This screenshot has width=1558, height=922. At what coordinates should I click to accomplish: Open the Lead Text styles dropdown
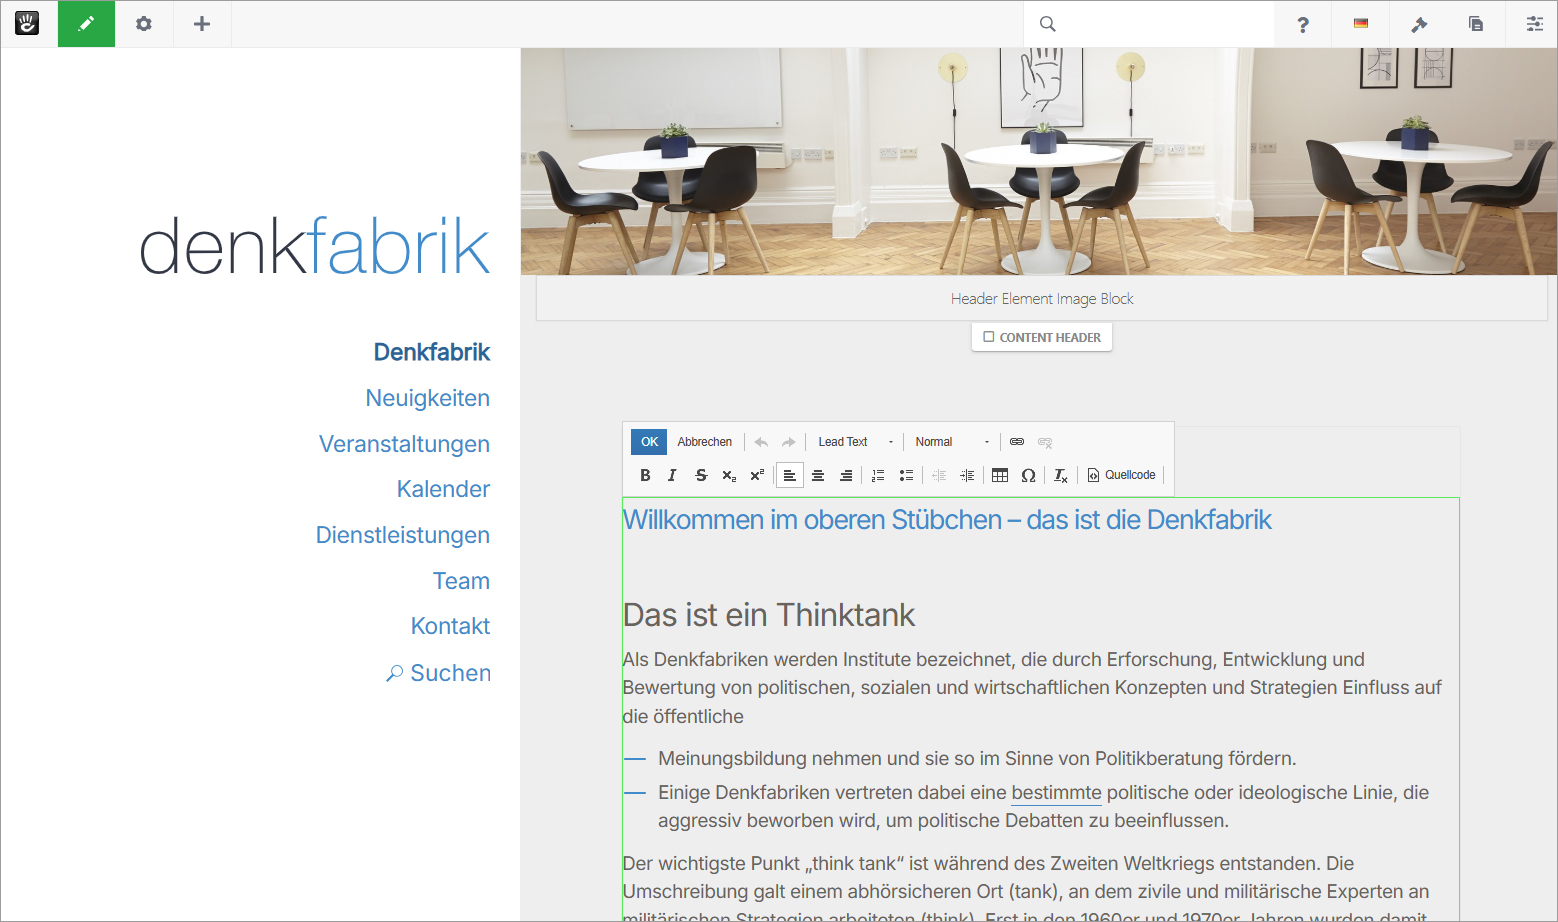(x=855, y=442)
